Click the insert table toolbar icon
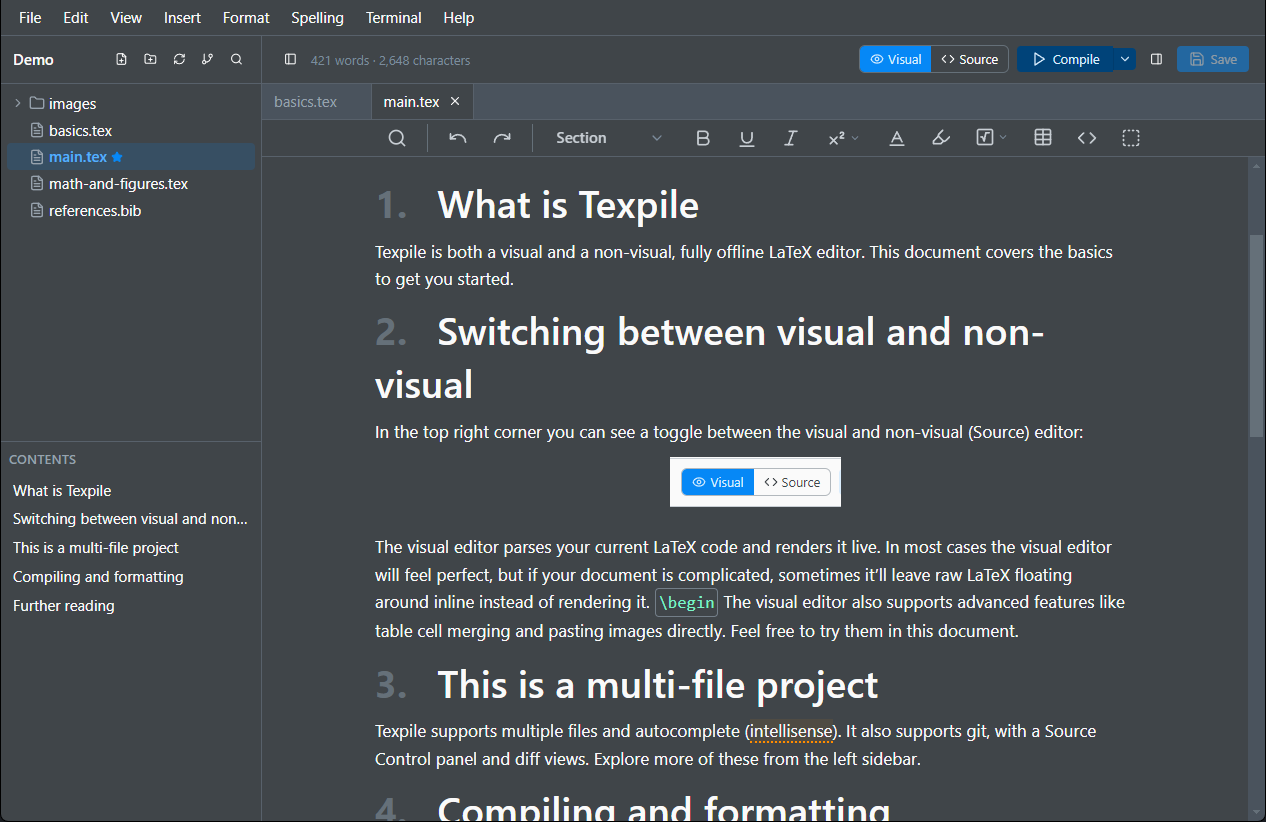 coord(1043,138)
